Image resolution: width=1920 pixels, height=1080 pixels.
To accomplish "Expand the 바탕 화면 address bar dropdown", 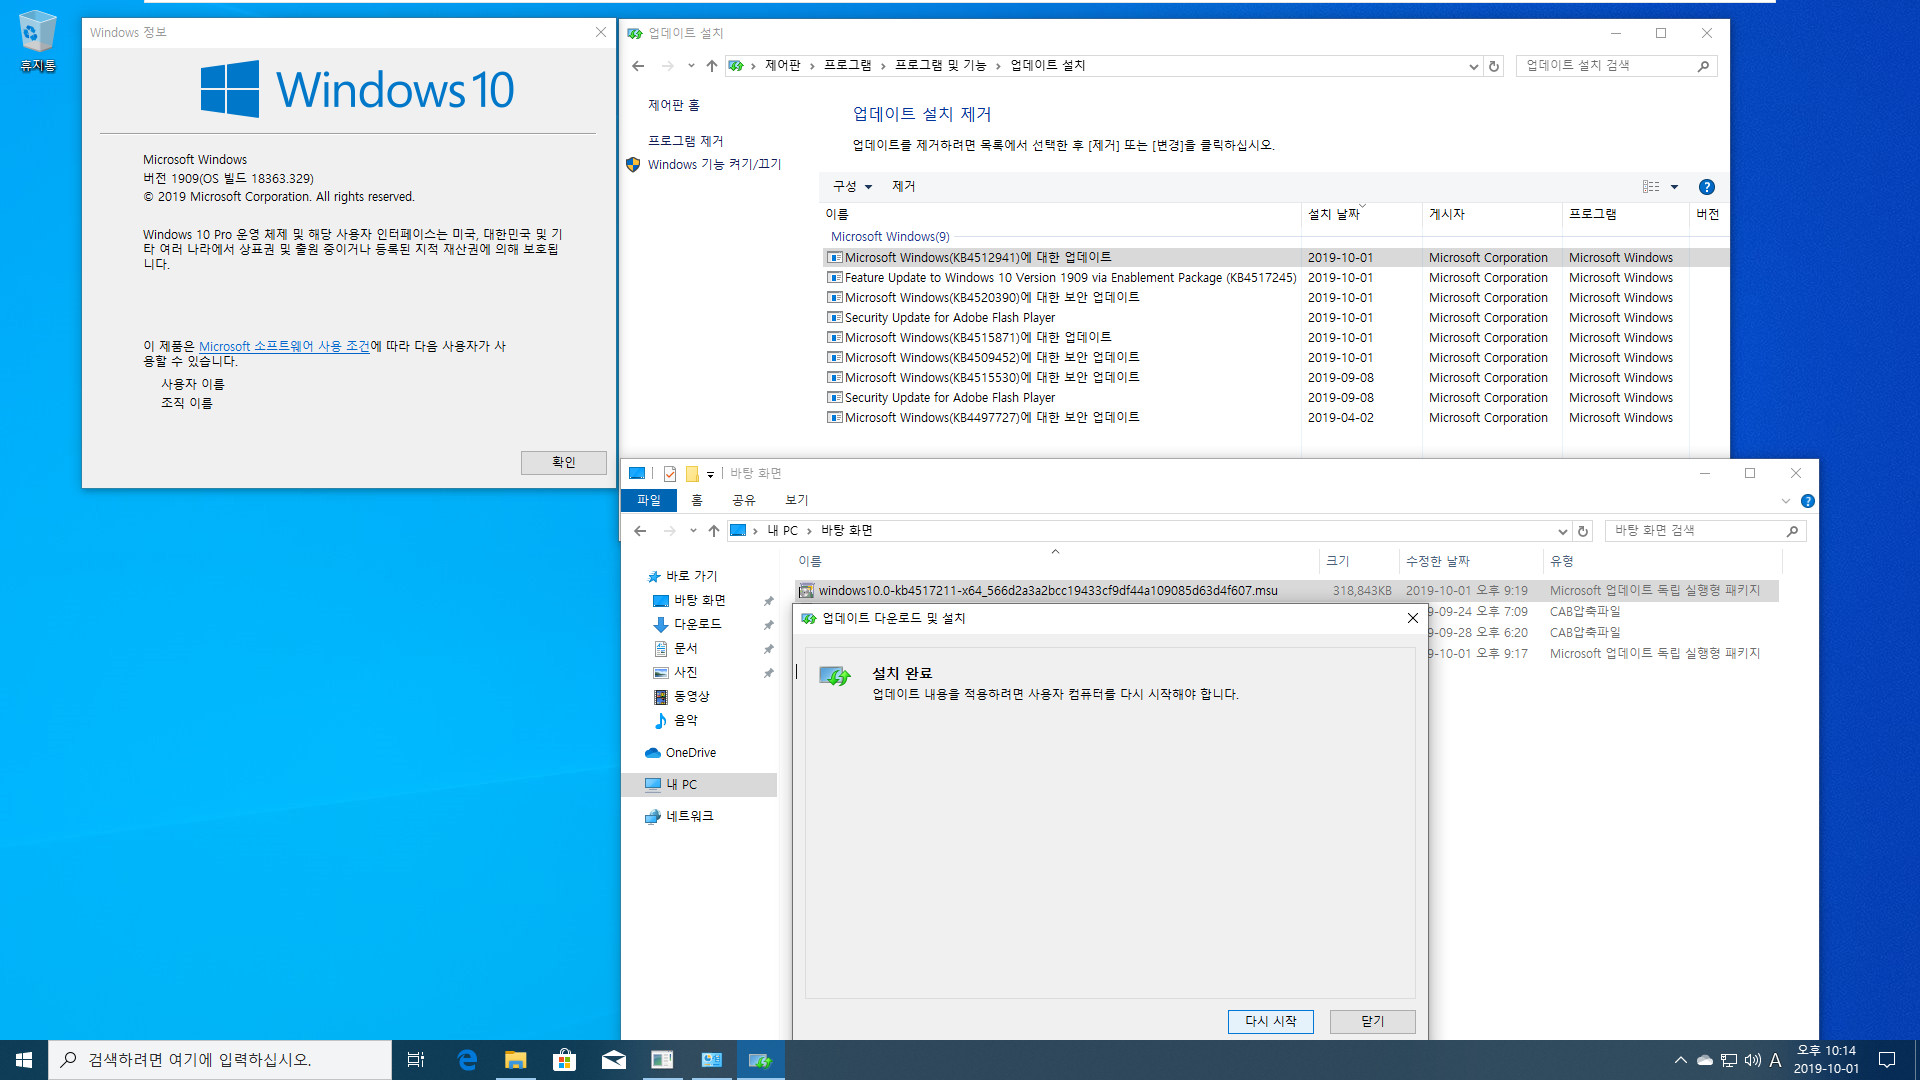I will (1562, 531).
